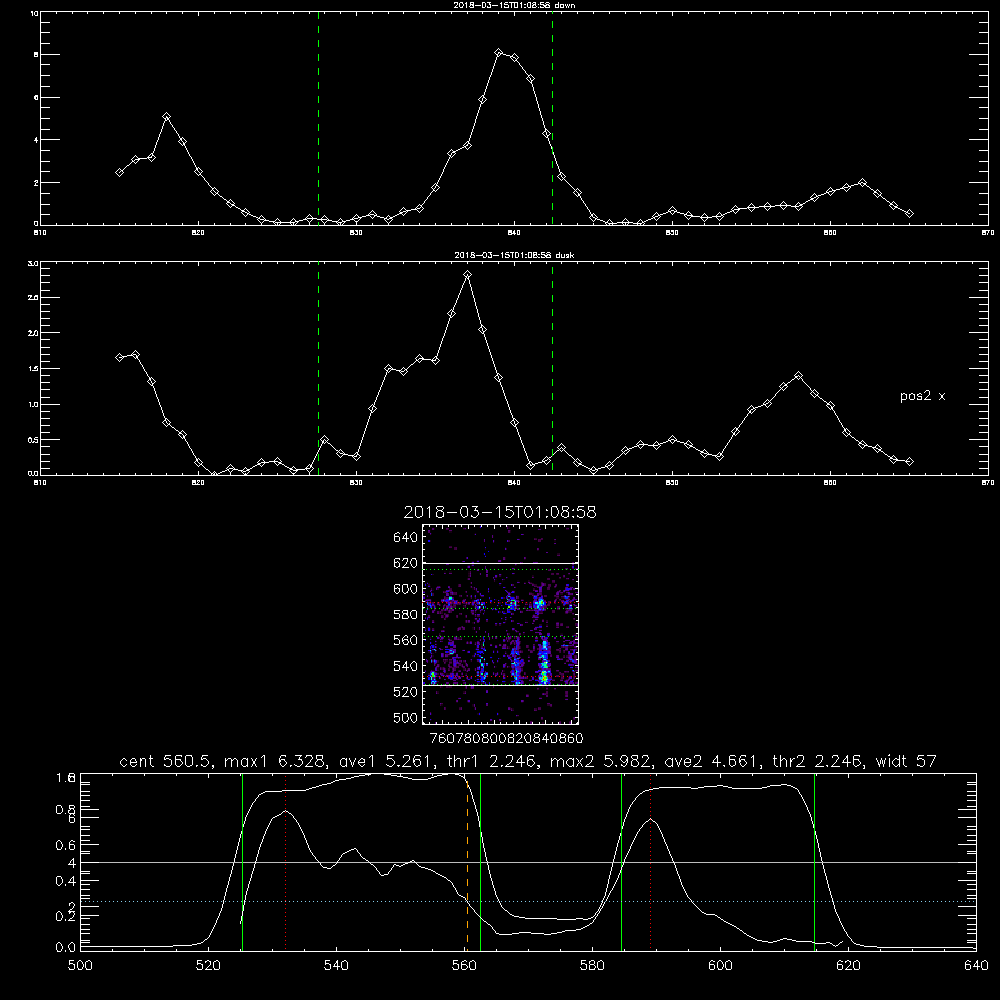Click the red dotted line near 589 in bottom plot
The image size is (1000, 1000).
pyautogui.click(x=651, y=862)
